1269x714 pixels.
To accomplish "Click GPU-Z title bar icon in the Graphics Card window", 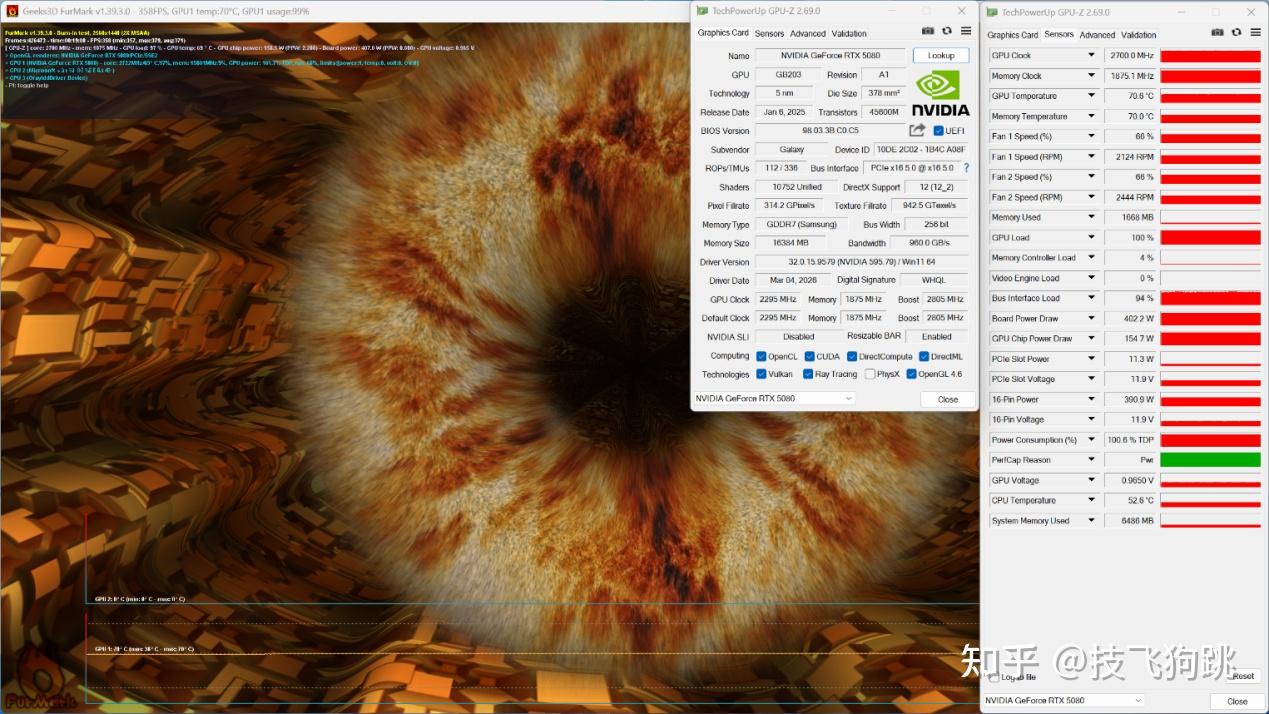I will click(702, 10).
